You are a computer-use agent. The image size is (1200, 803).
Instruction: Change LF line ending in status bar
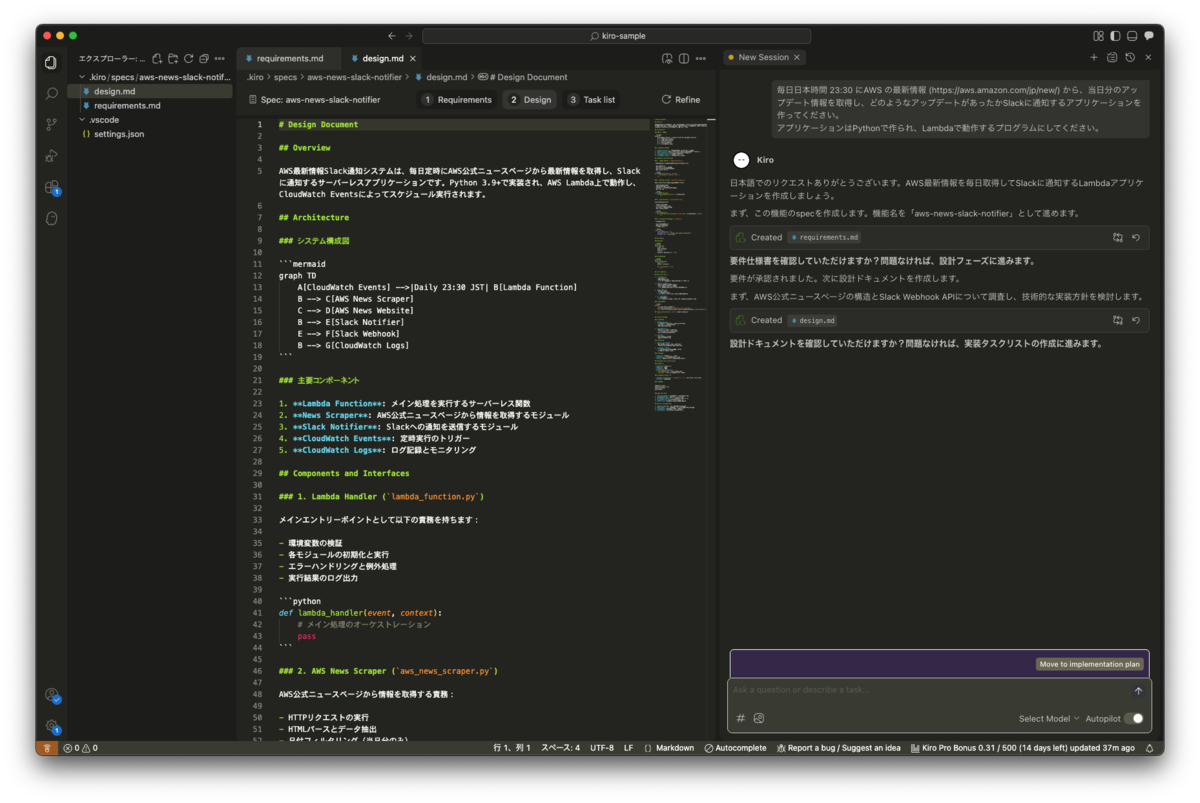629,748
